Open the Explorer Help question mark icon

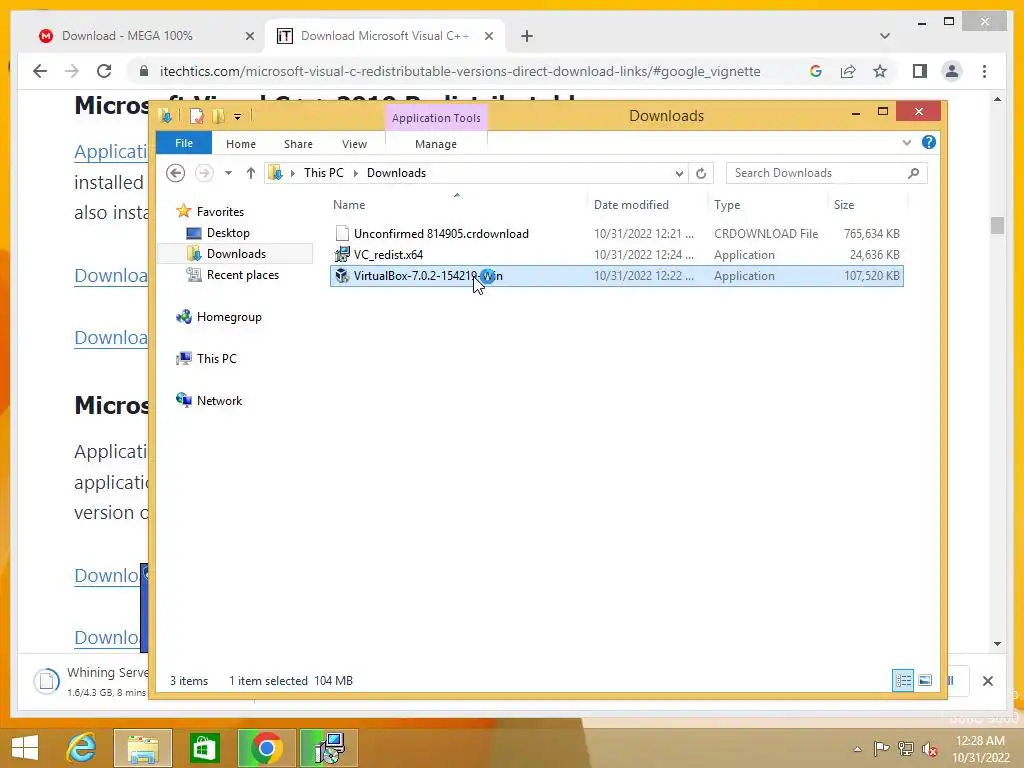pyautogui.click(x=928, y=142)
